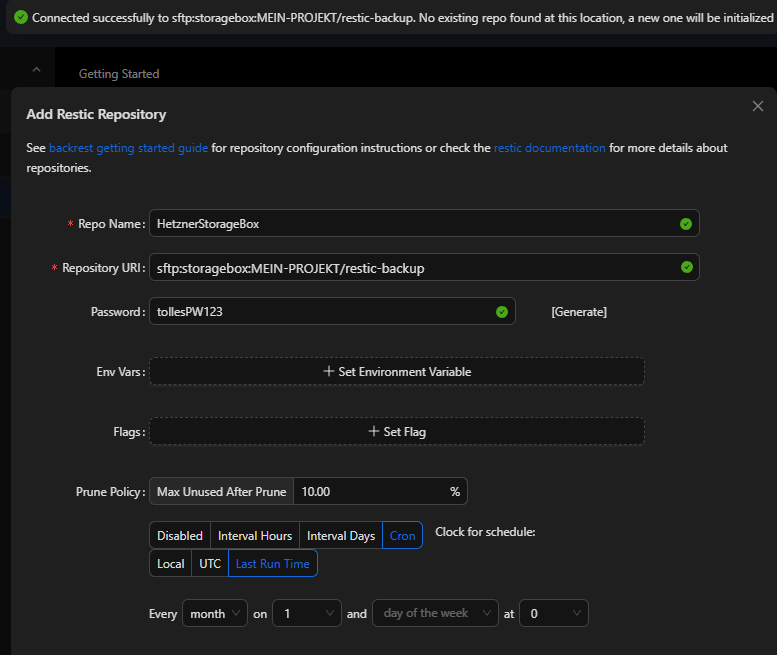Image resolution: width=777 pixels, height=655 pixels.
Task: Open the restic documentation link
Action: coord(549,148)
